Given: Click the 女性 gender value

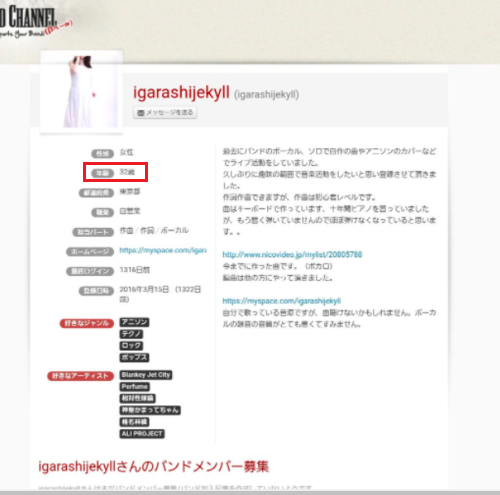Looking at the screenshot, I should (x=126, y=152).
